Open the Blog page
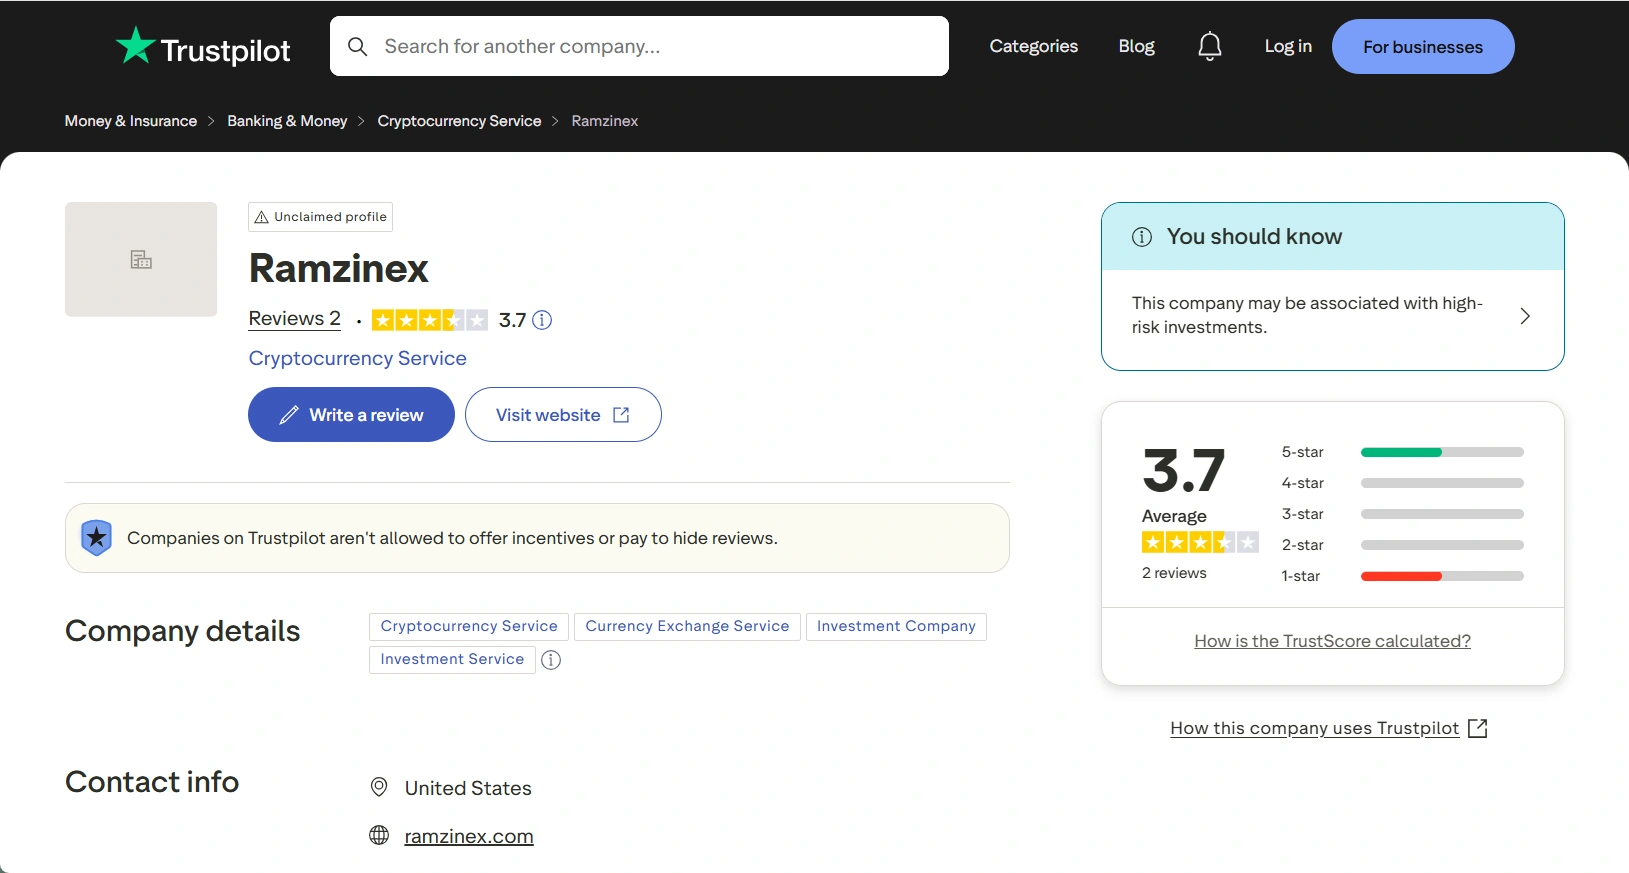 tap(1137, 46)
